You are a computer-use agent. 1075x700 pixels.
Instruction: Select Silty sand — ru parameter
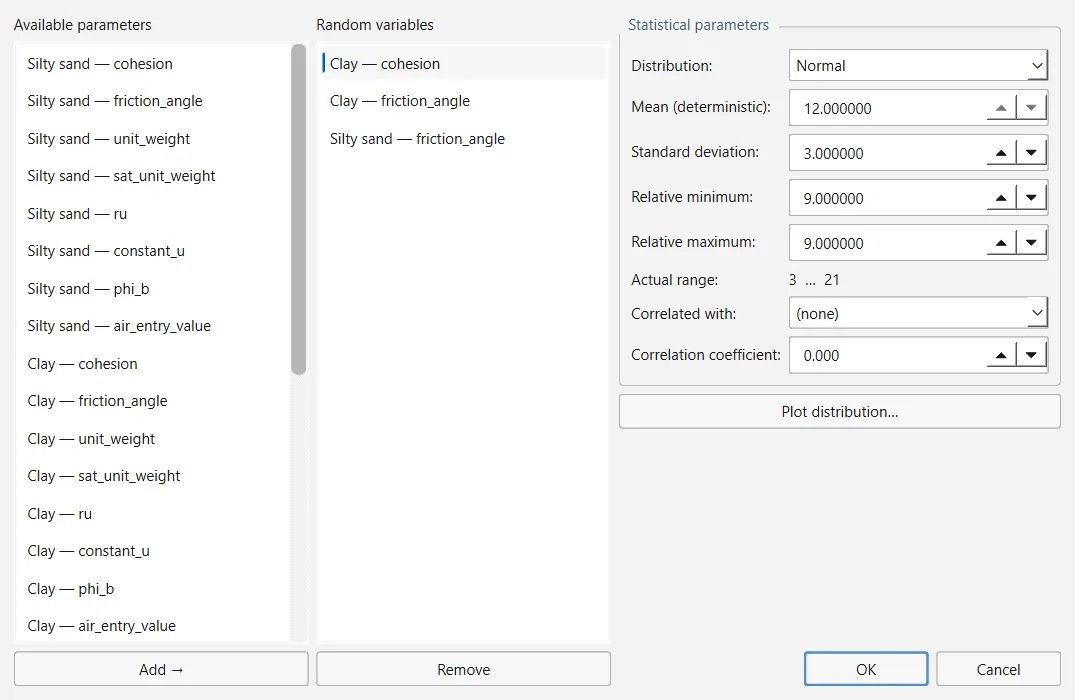click(x=154, y=214)
